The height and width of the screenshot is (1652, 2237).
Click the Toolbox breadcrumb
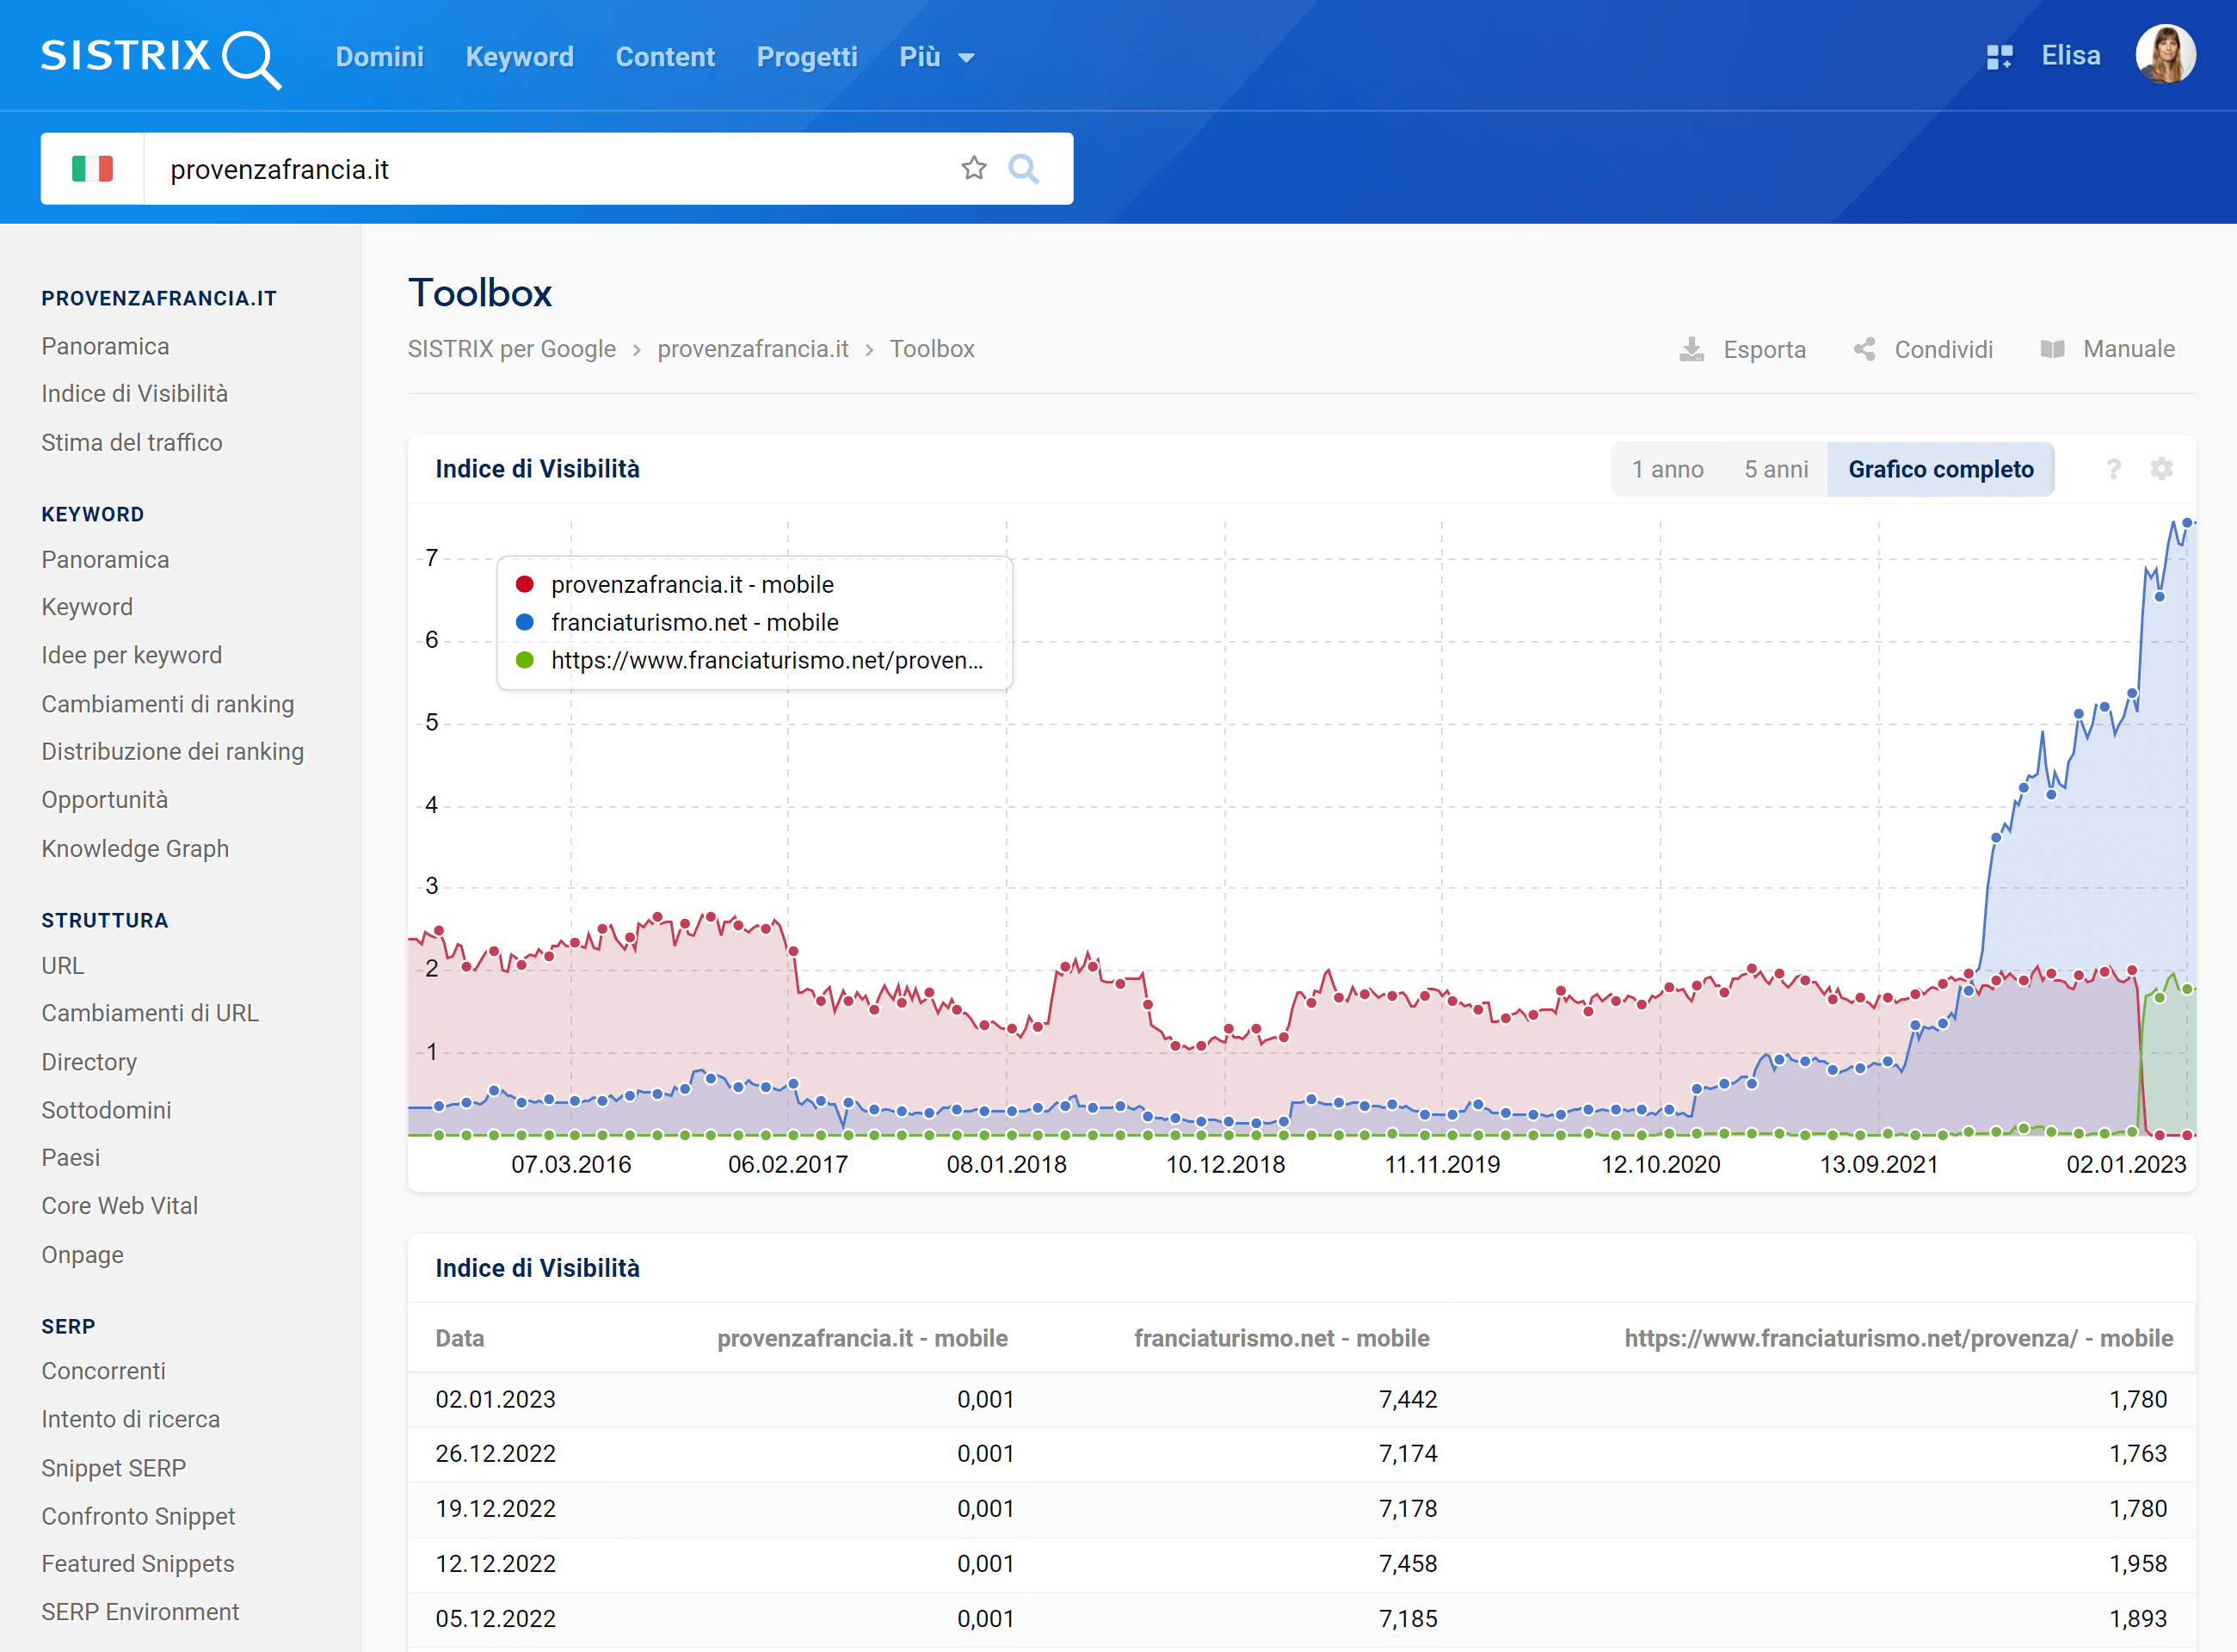pyautogui.click(x=932, y=349)
